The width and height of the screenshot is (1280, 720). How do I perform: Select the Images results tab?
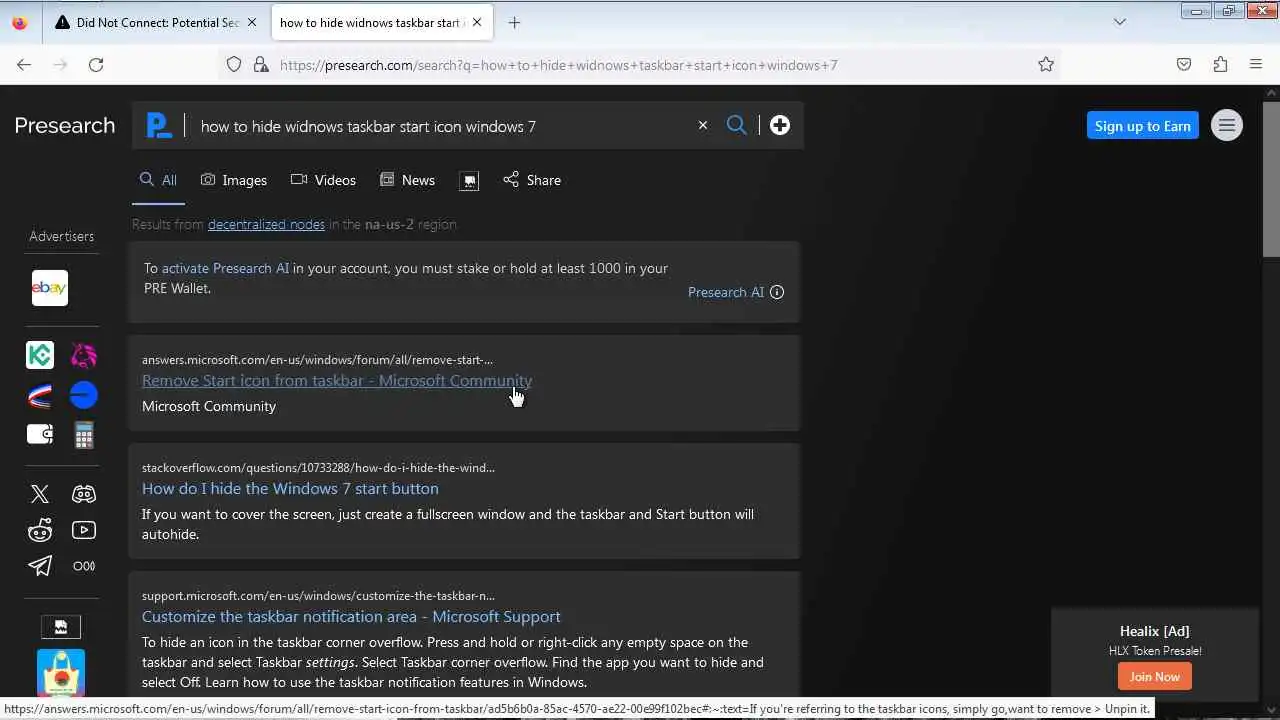click(x=234, y=180)
